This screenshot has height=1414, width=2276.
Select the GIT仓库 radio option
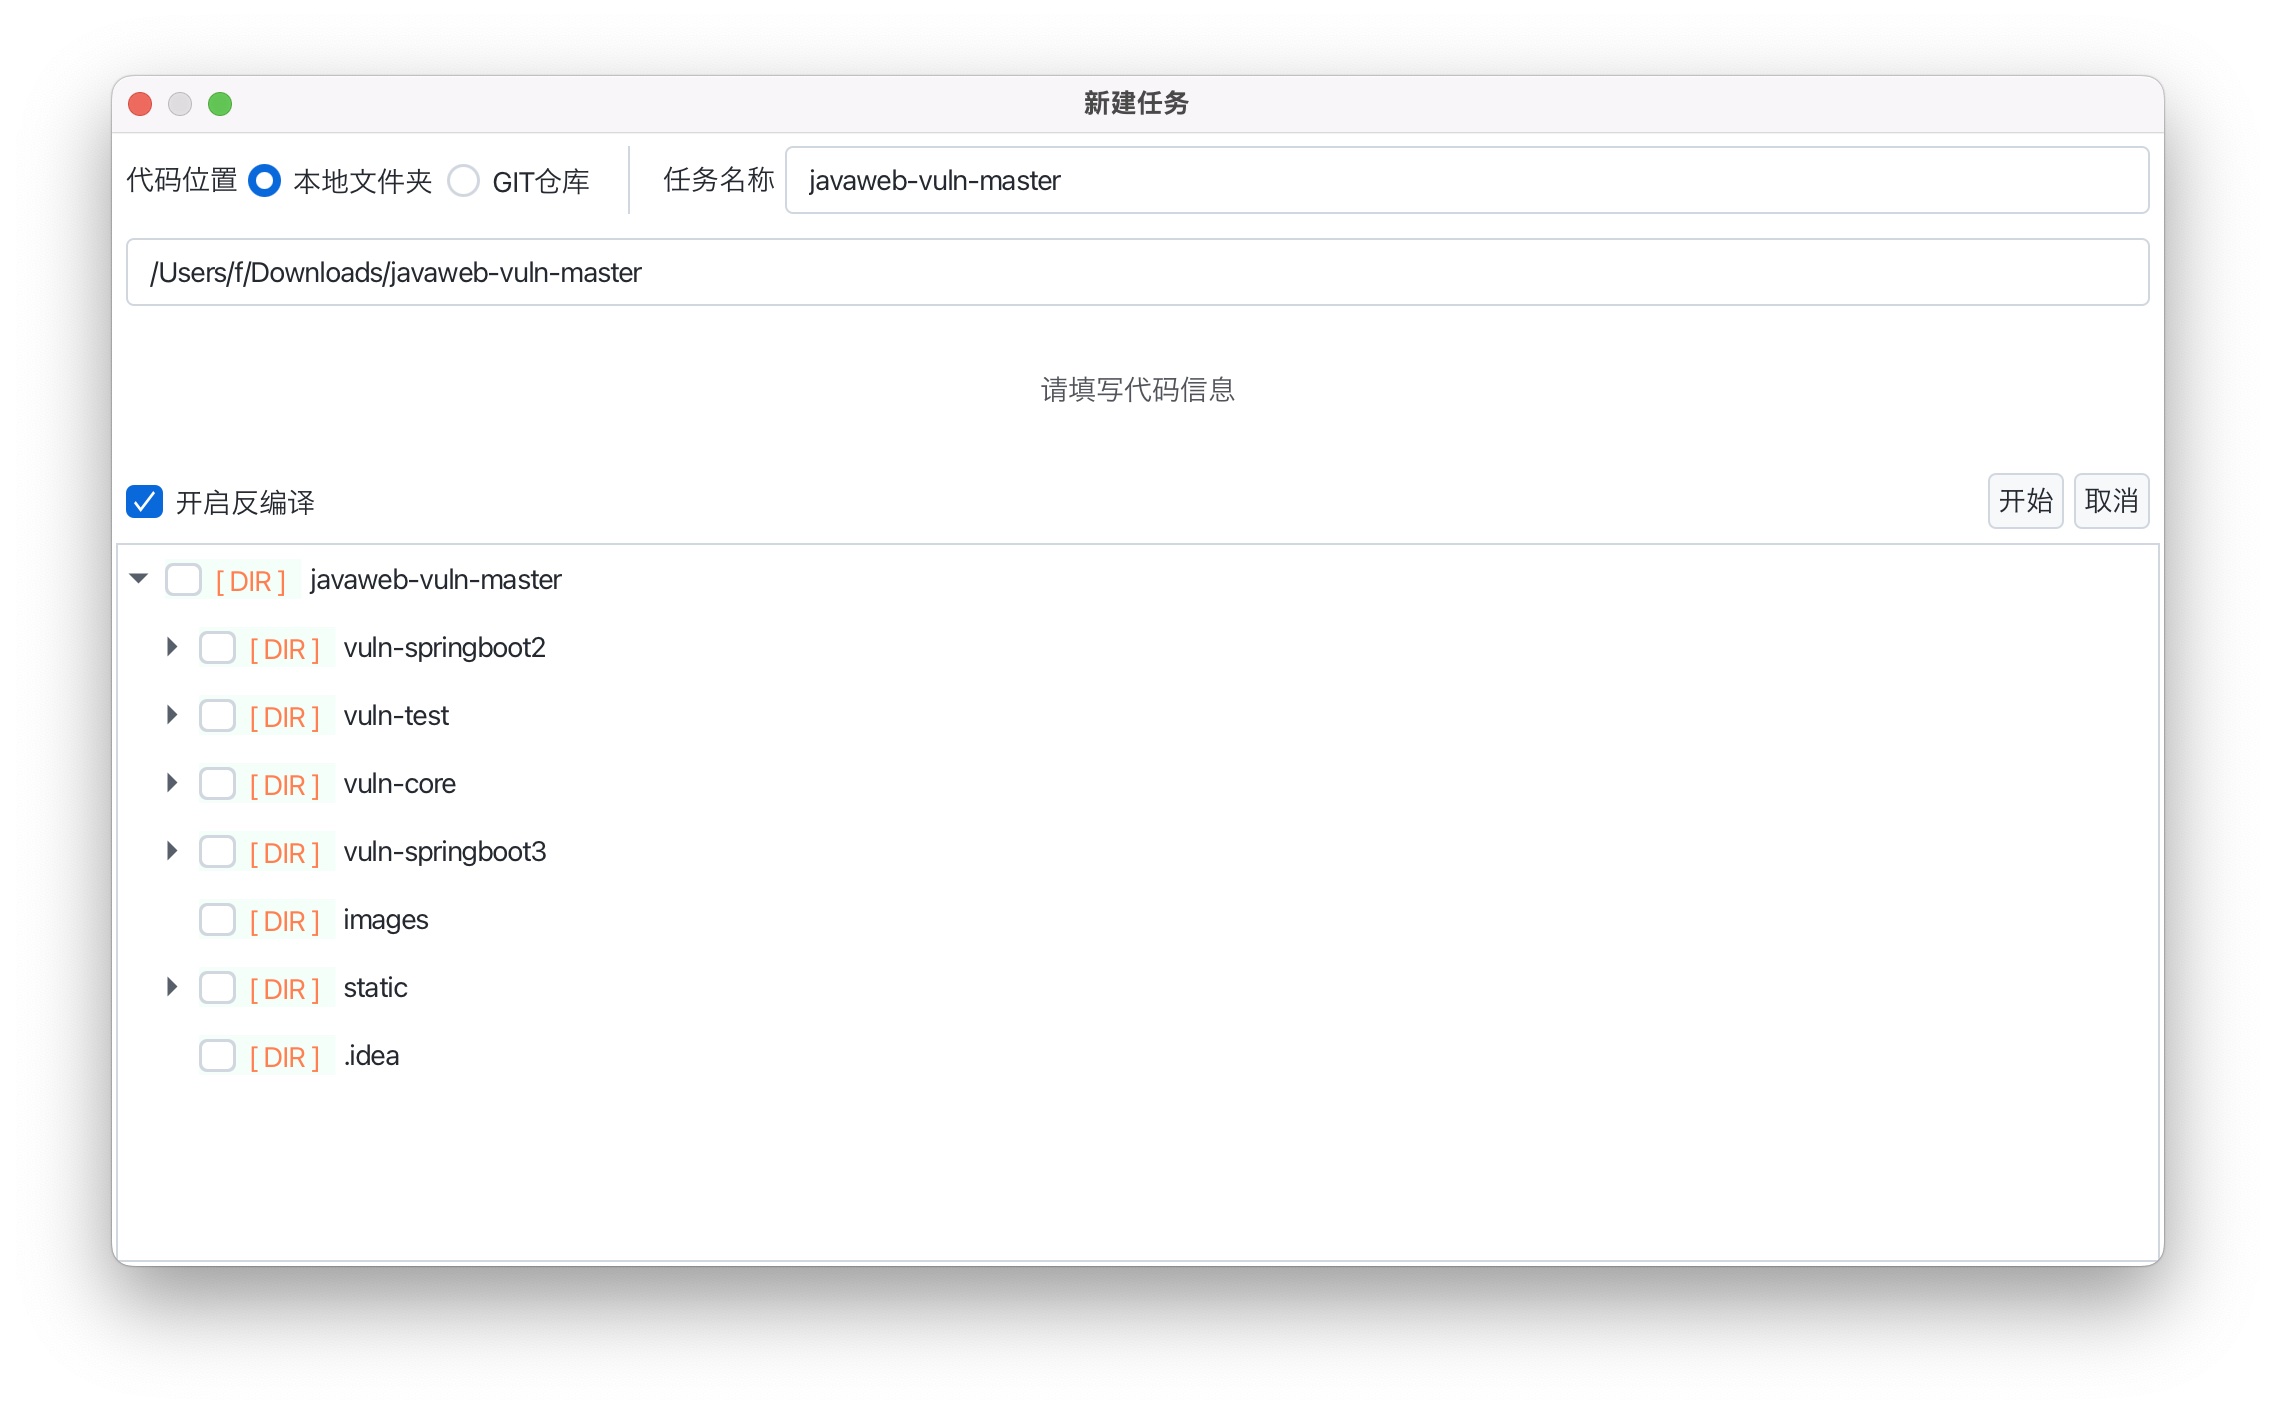[x=463, y=181]
